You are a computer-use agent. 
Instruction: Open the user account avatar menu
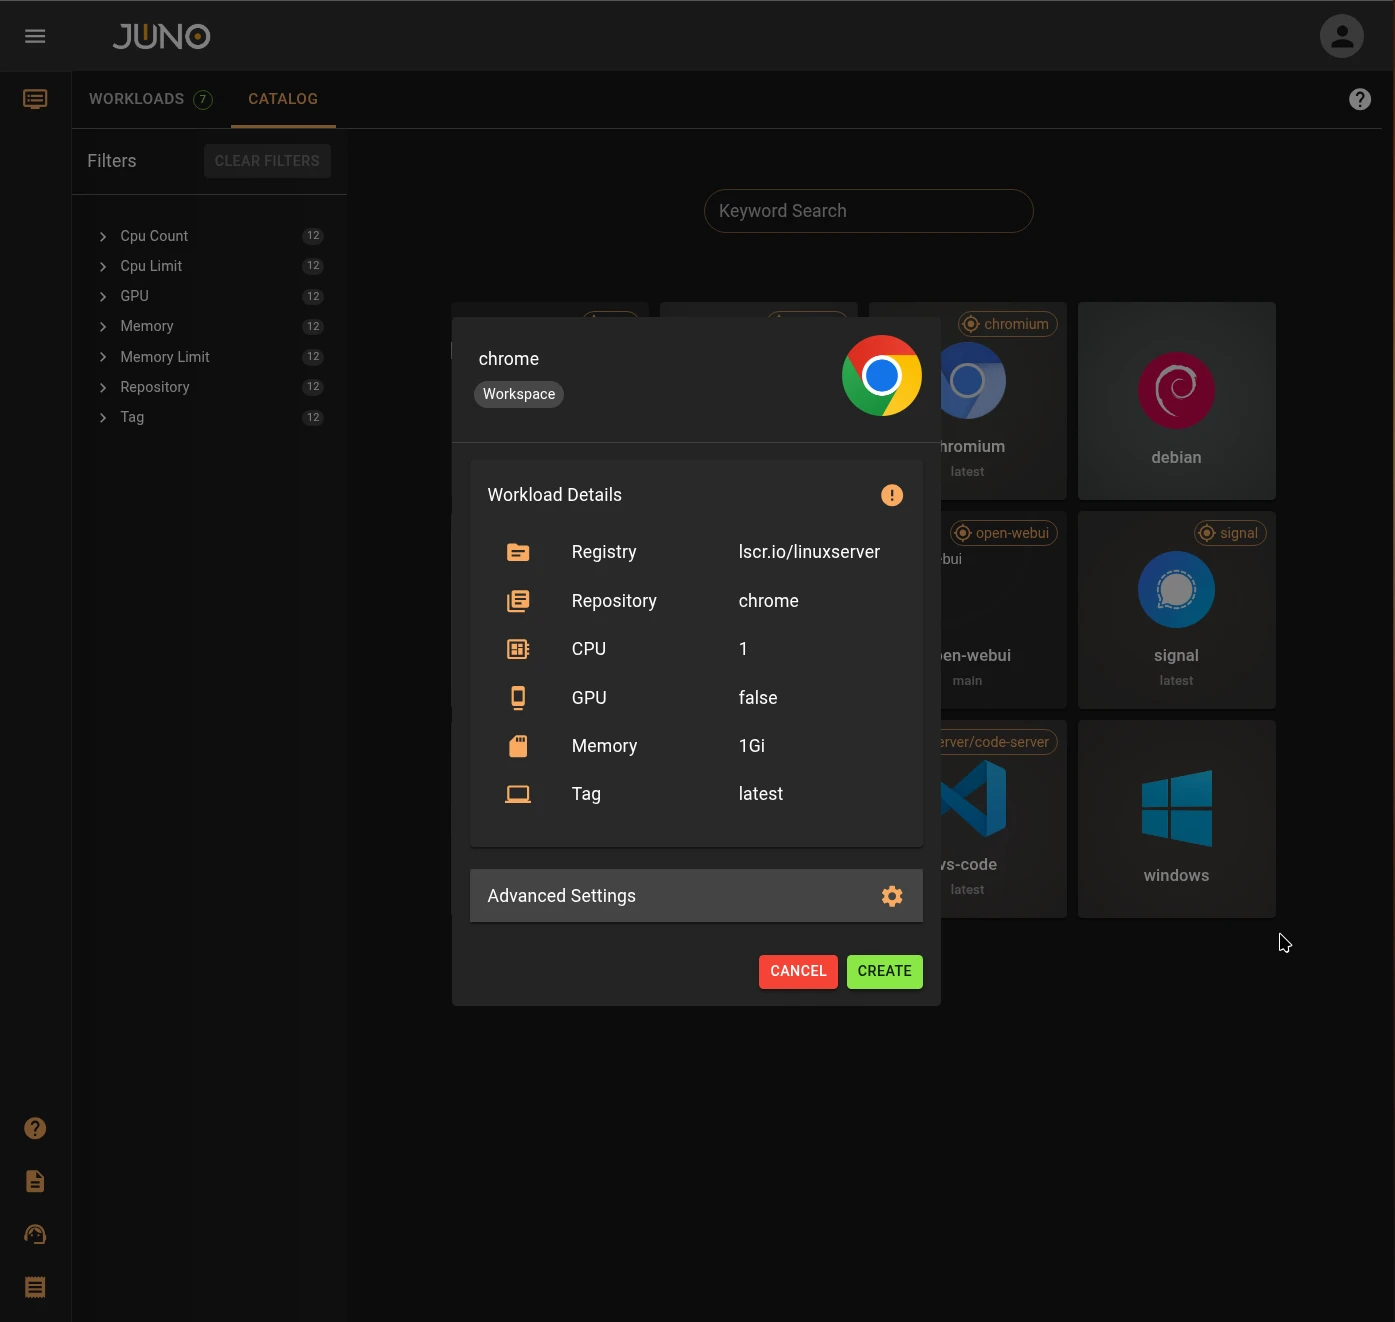point(1342,36)
